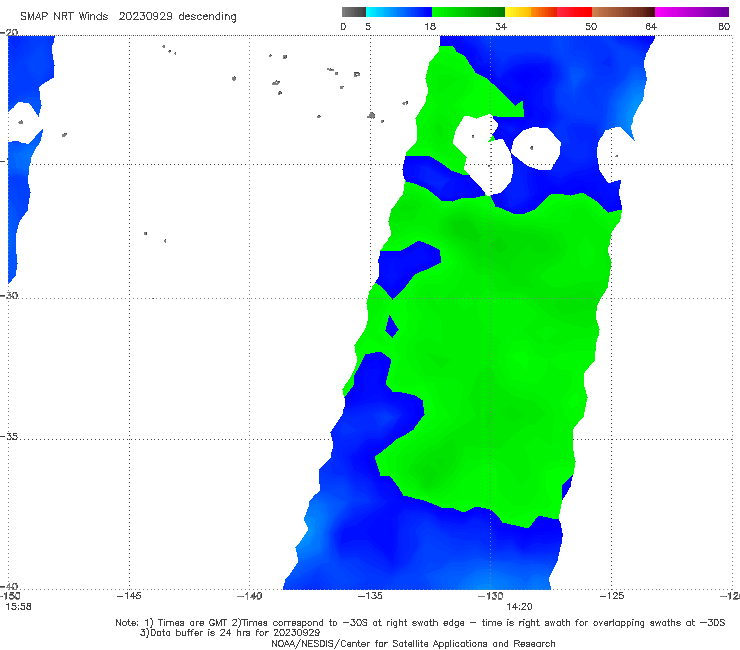This screenshot has width=740, height=650.
Task: Click the green segment of the color bar
Action: (468, 12)
